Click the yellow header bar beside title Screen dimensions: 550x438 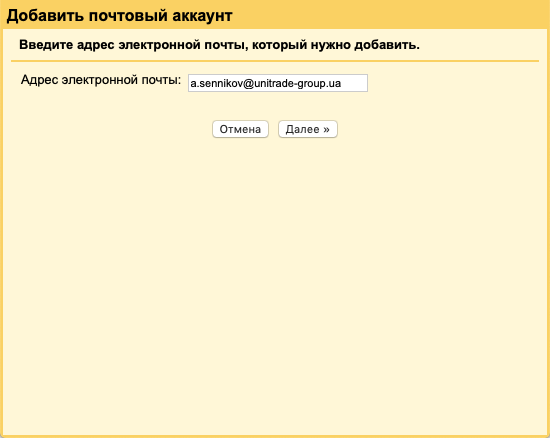pos(389,15)
